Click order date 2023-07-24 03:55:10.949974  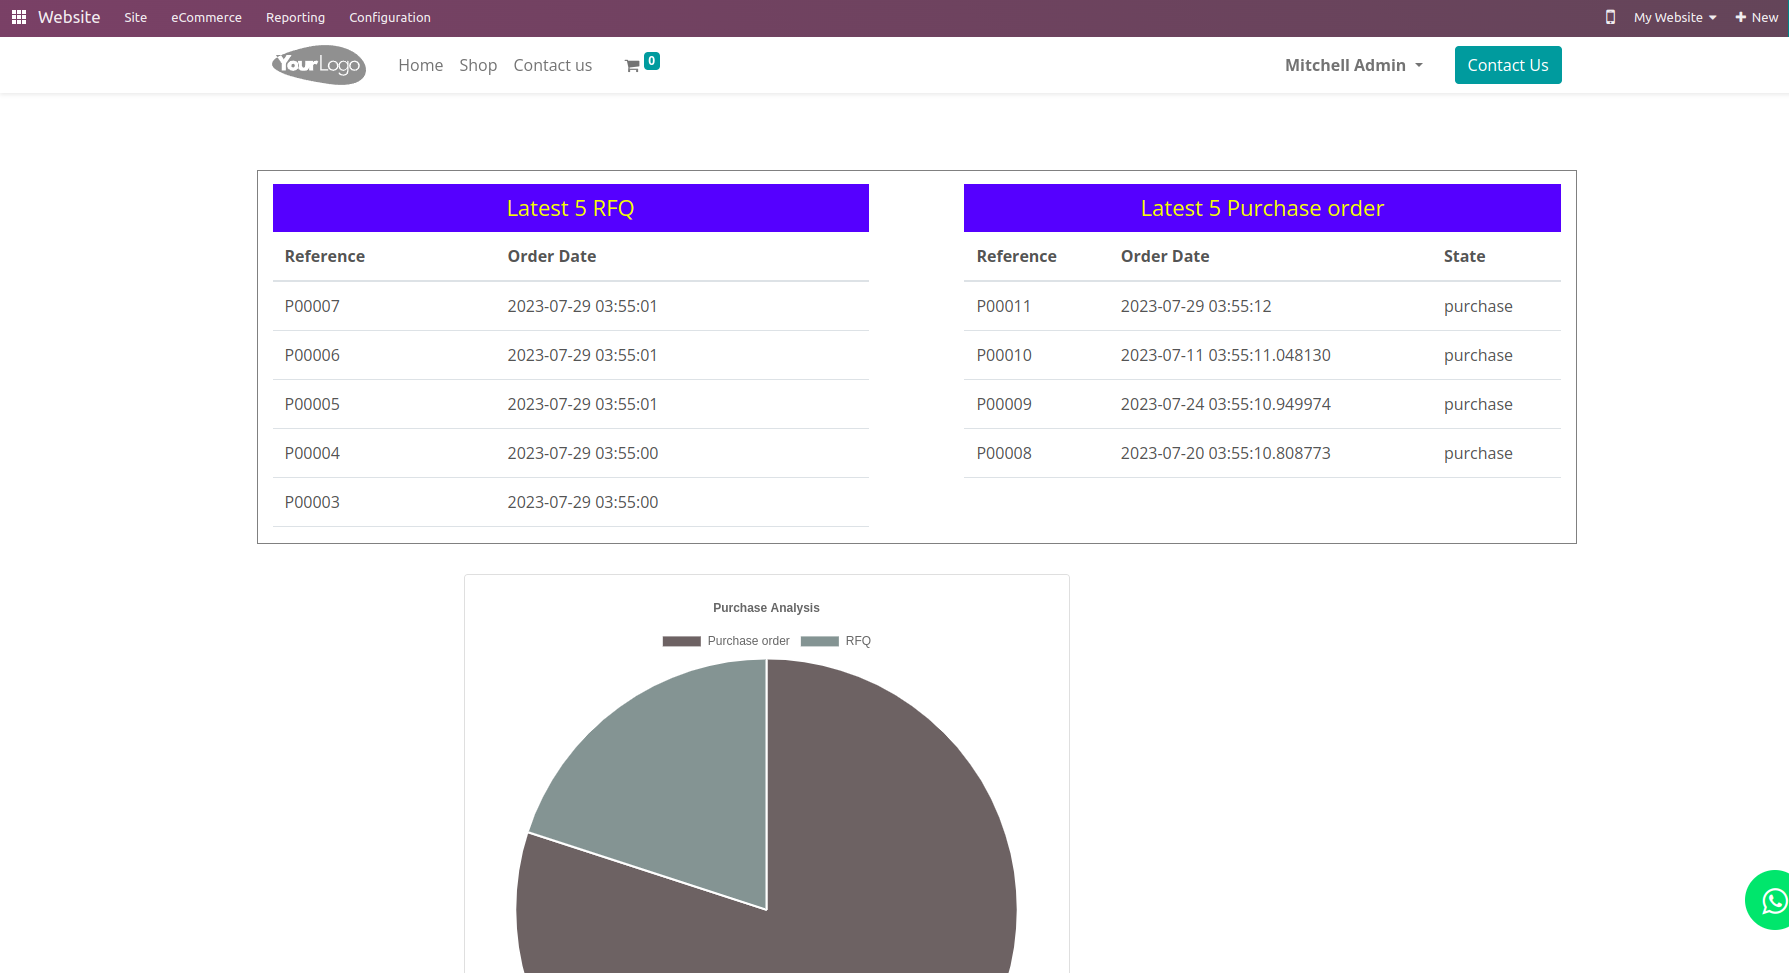tap(1226, 404)
